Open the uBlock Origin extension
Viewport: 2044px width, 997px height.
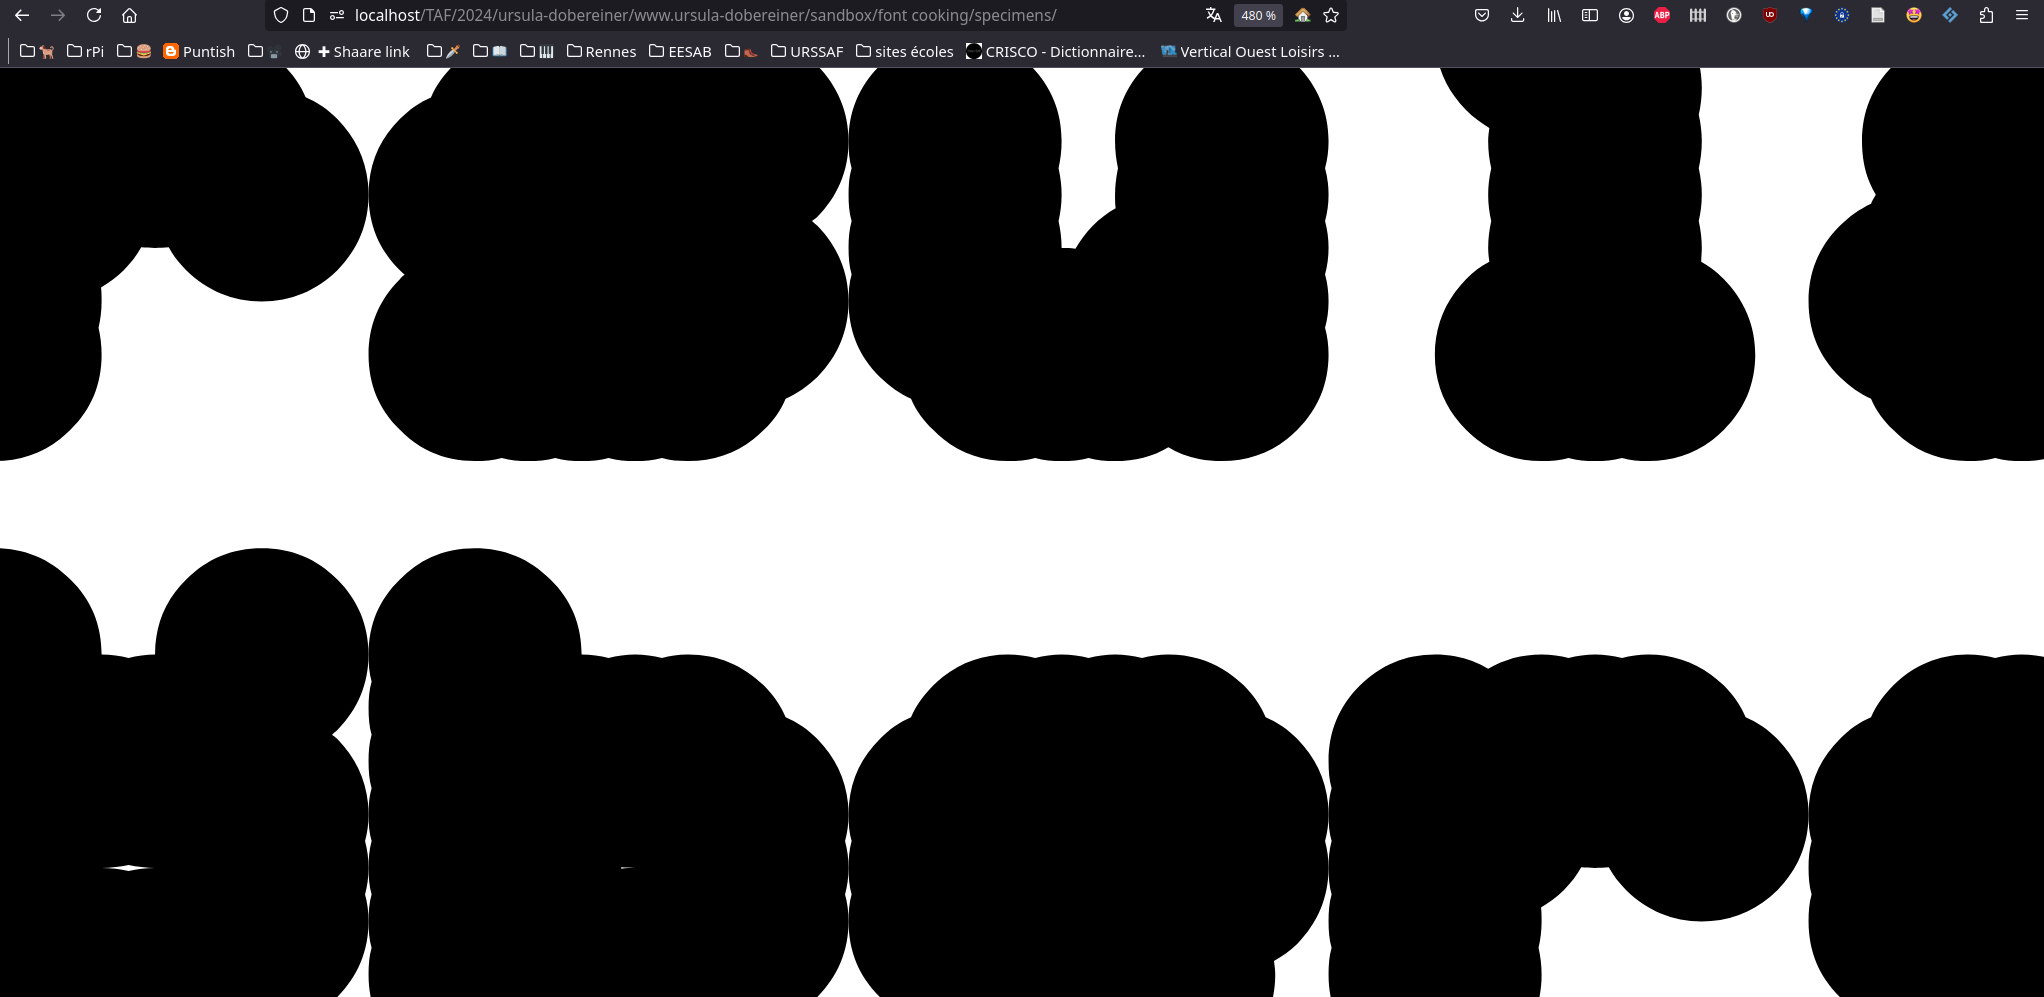(1770, 15)
